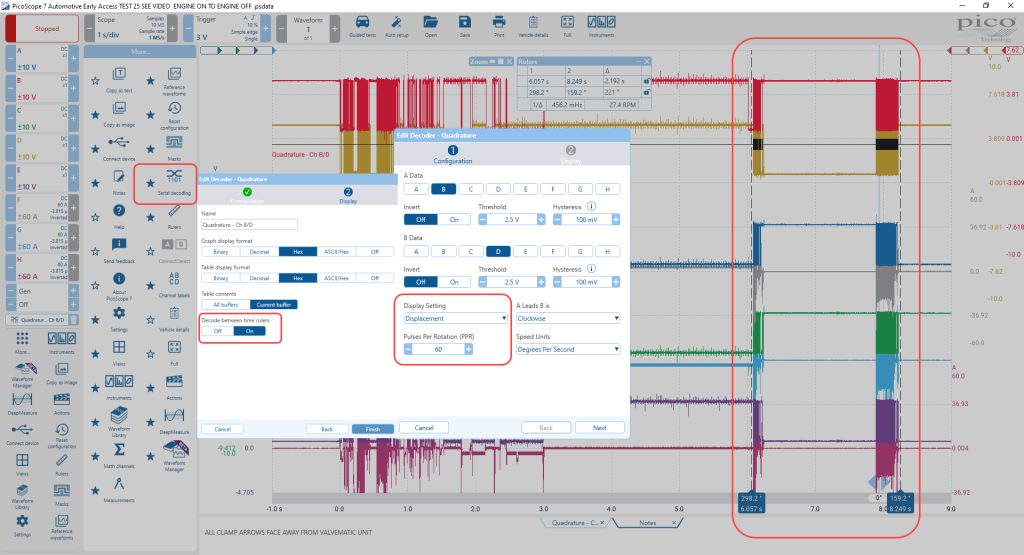Click the Hysteresis info icon for A Data

coord(591,206)
